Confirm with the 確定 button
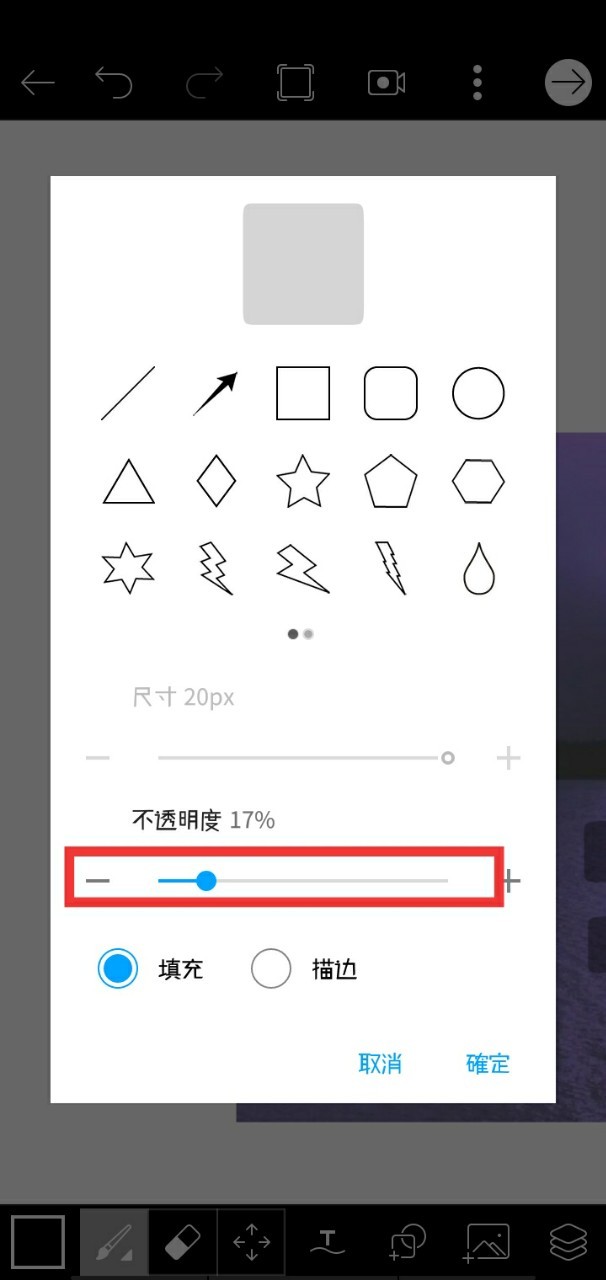 (488, 1063)
